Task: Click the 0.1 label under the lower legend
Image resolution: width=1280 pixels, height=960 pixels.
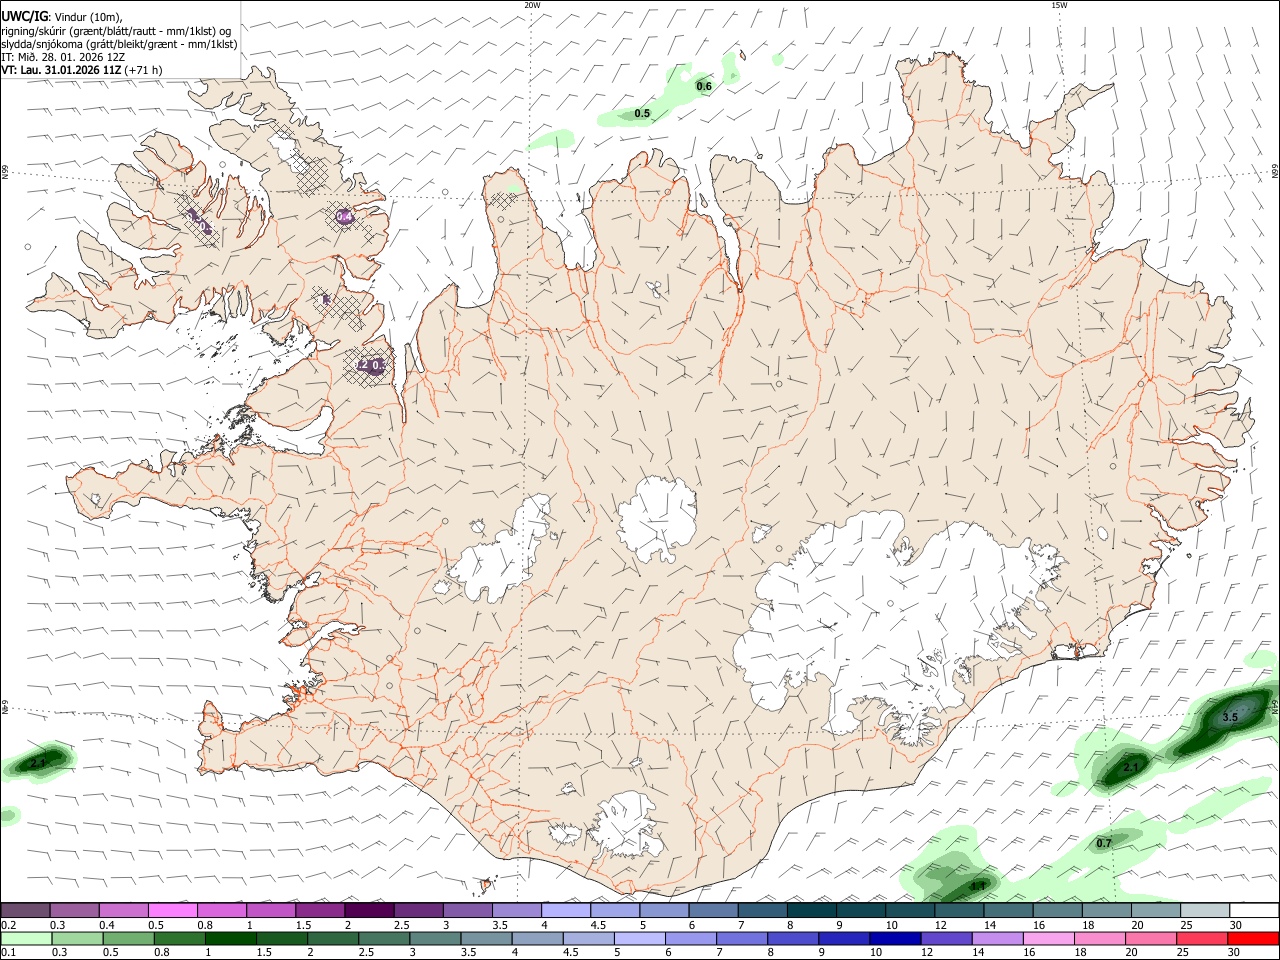Action: (x=7, y=952)
